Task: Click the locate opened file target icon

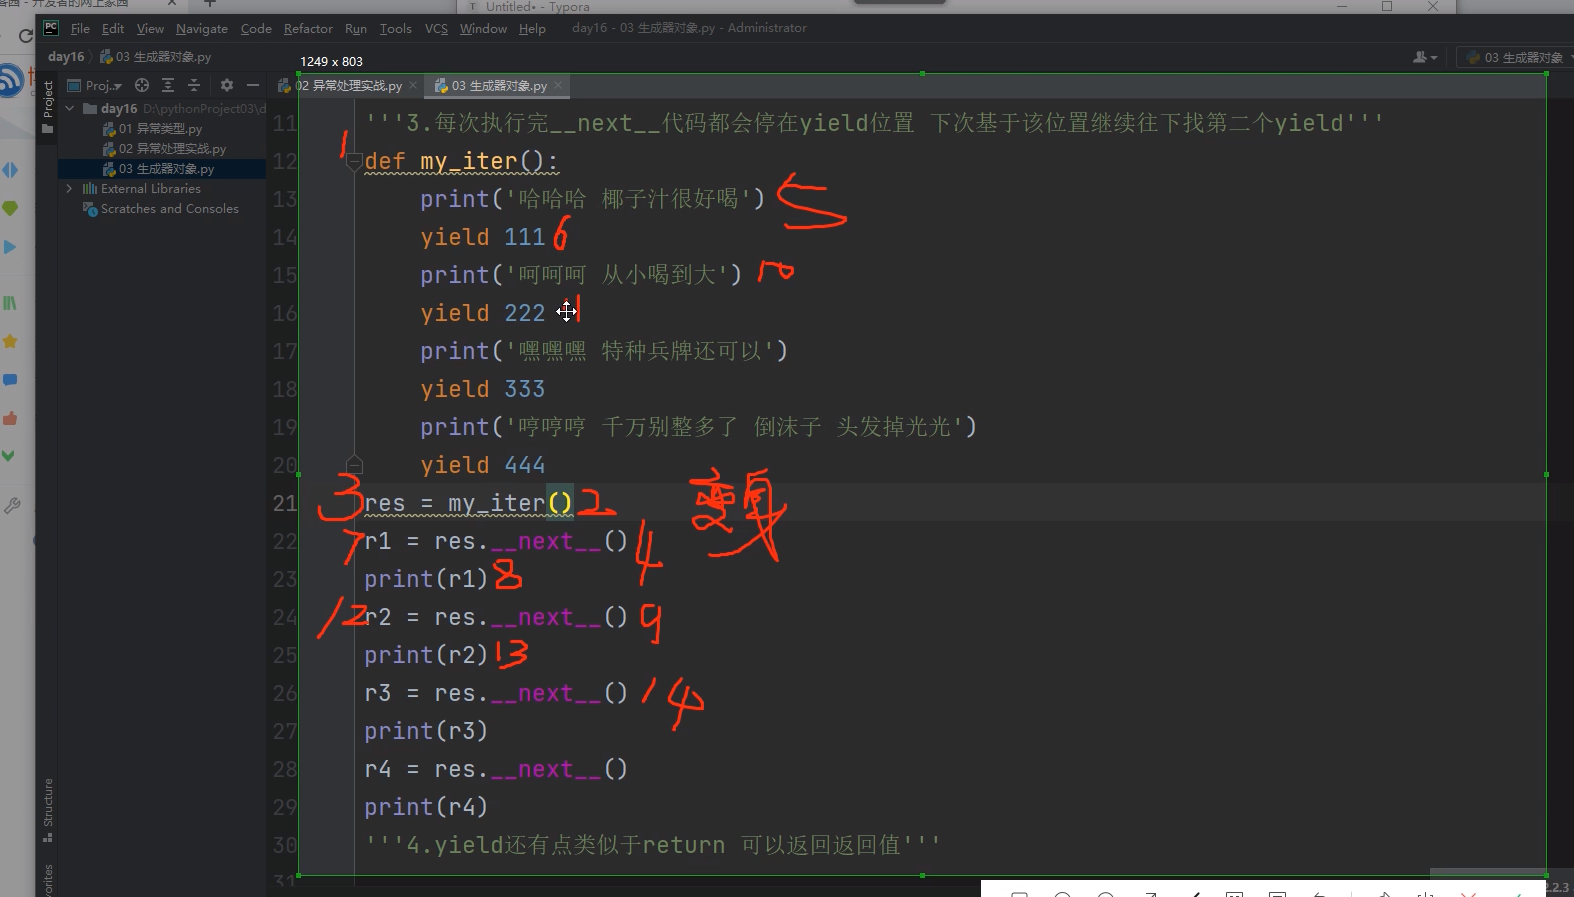Action: coord(142,86)
